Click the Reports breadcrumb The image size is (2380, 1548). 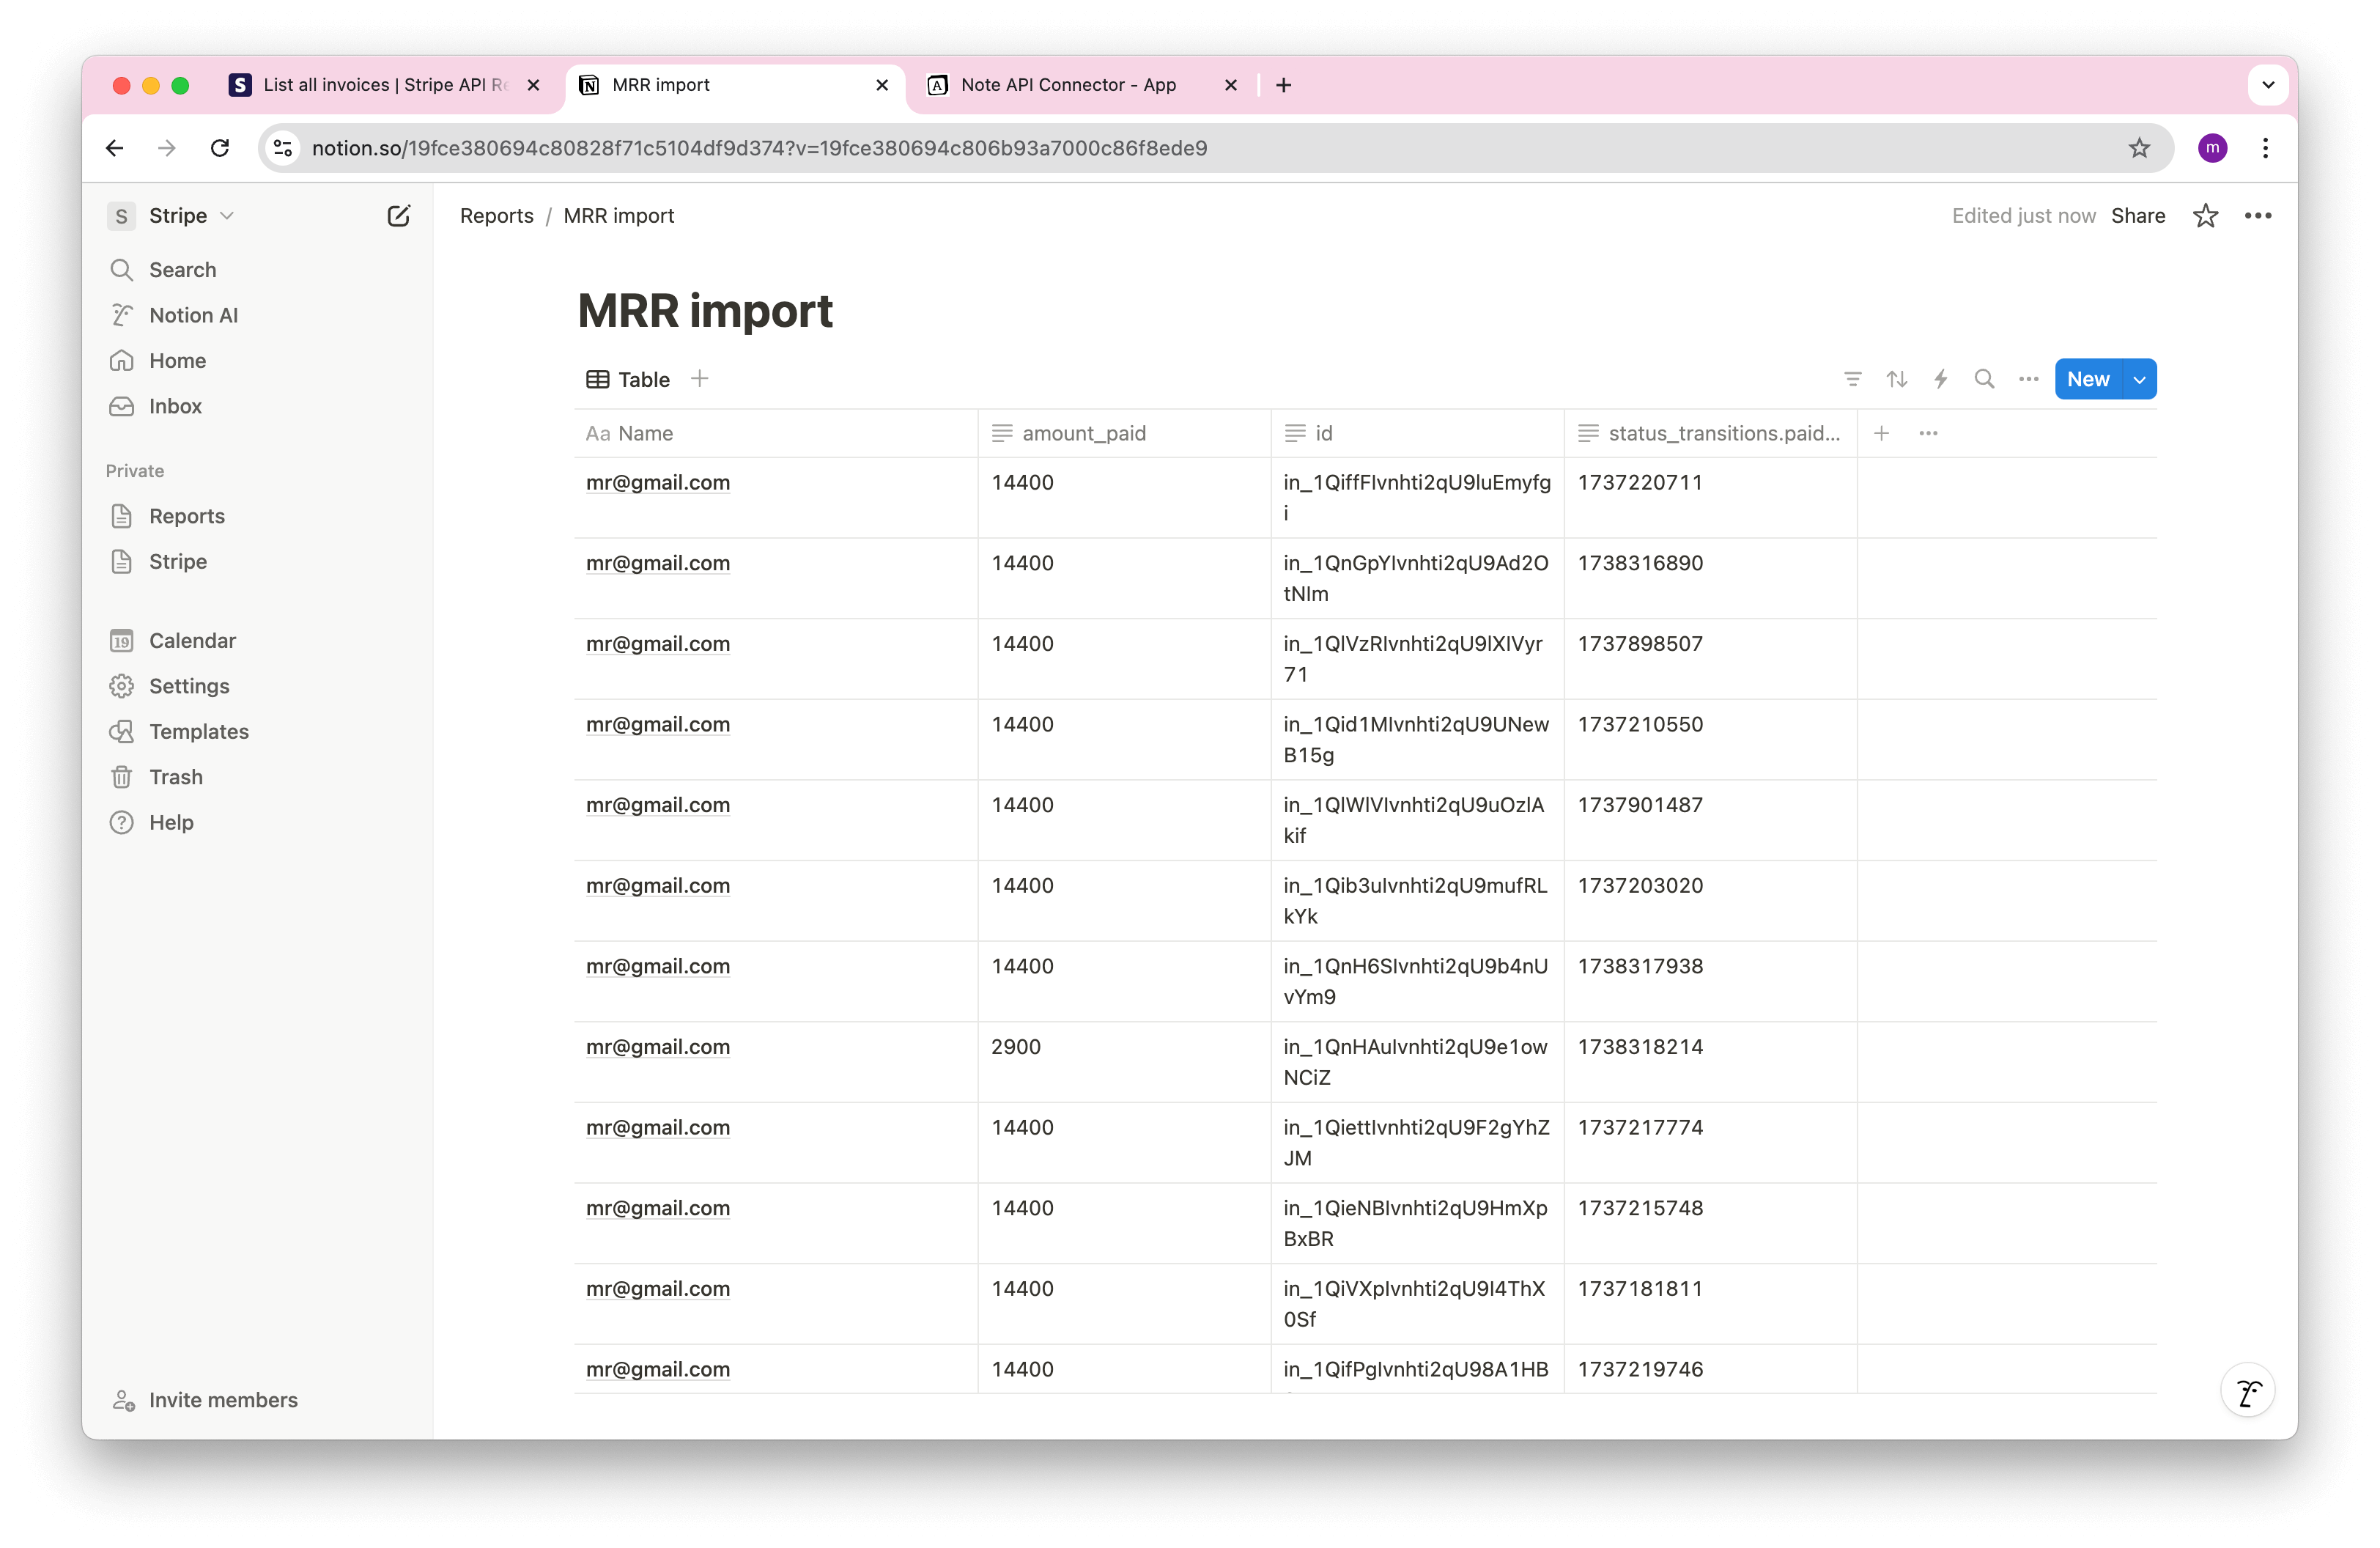(497, 216)
